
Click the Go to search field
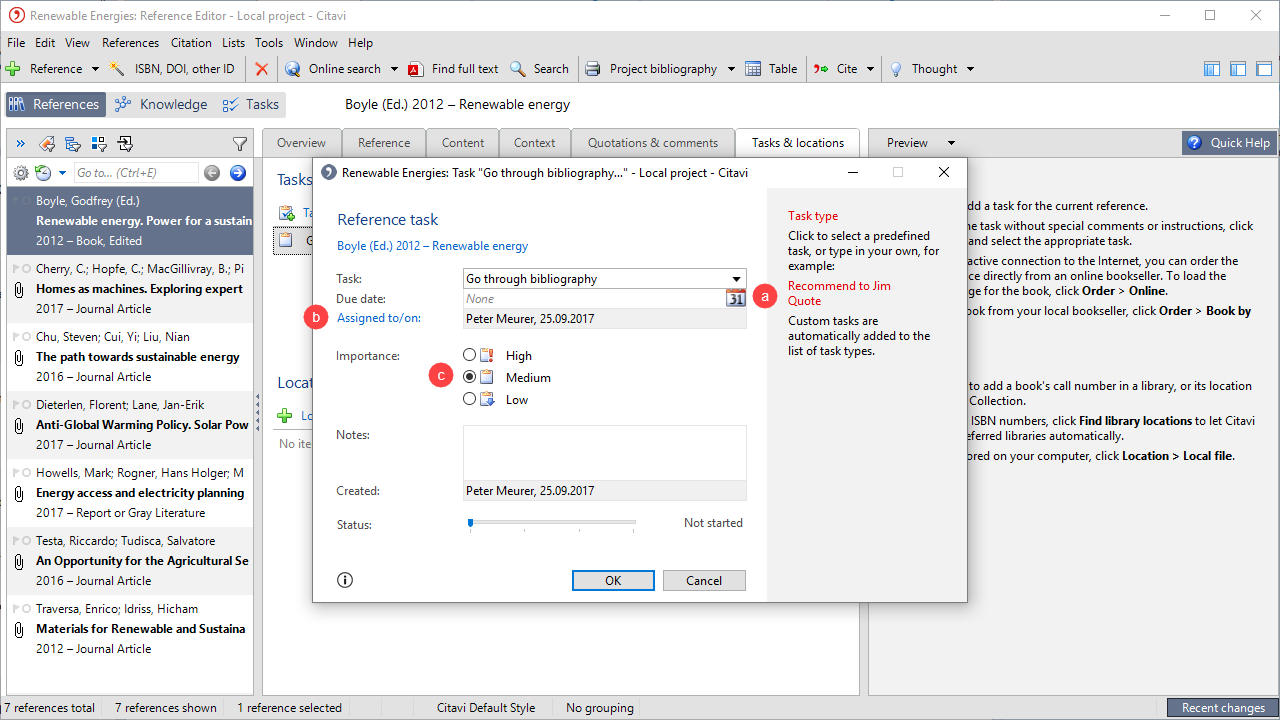point(135,173)
